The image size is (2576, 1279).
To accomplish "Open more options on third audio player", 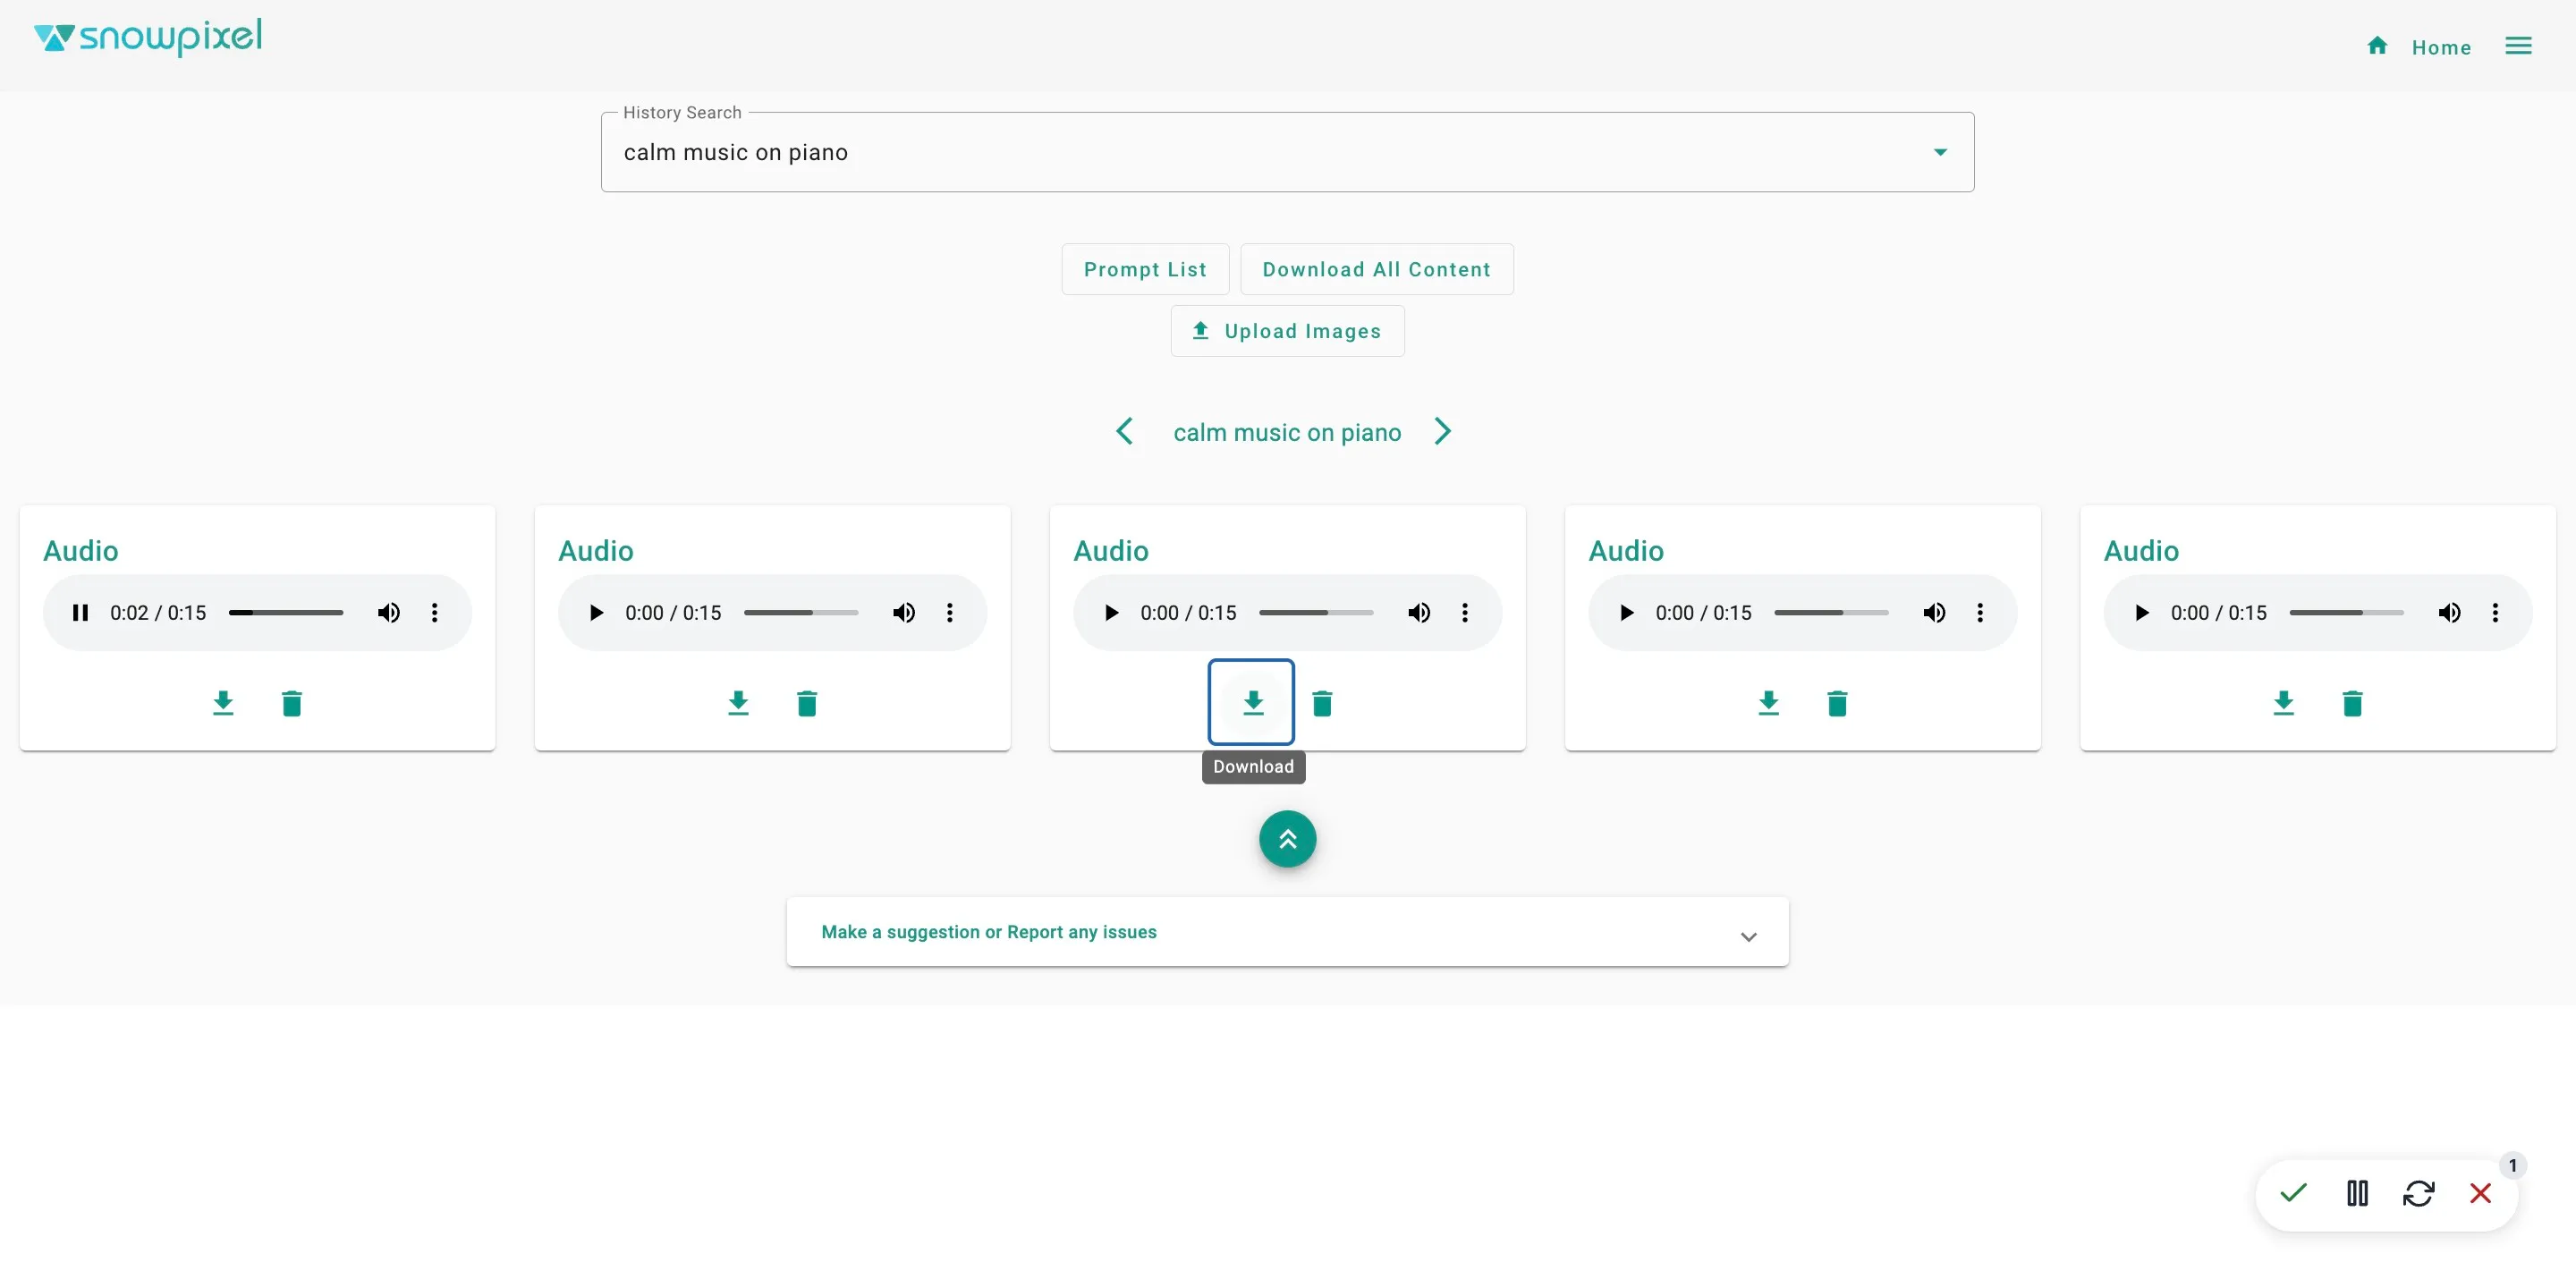I will click(x=1464, y=612).
